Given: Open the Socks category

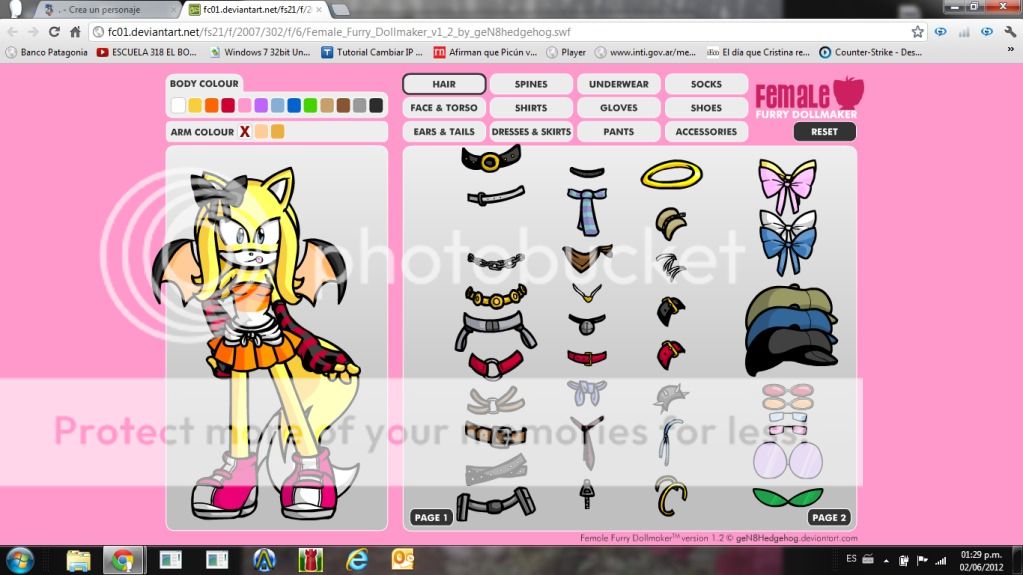Looking at the screenshot, I should point(706,84).
